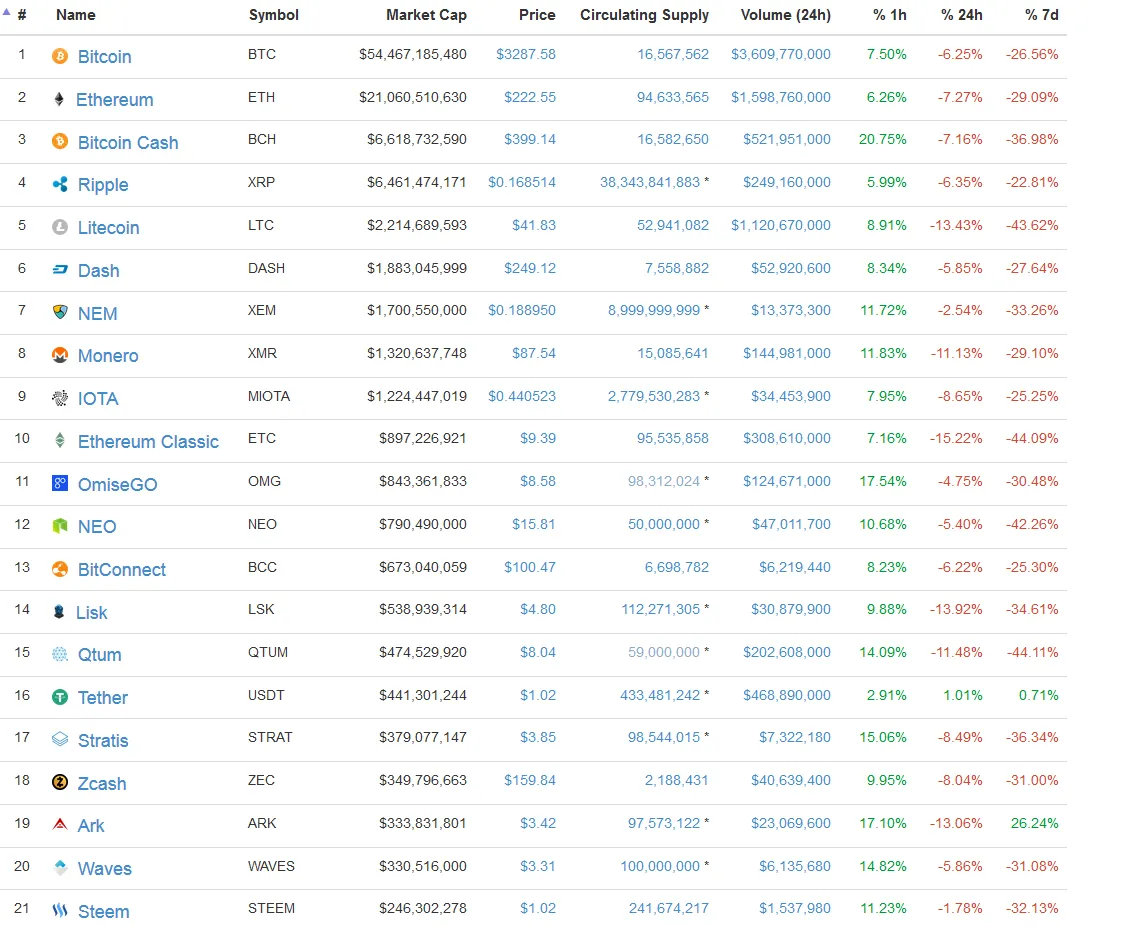This screenshot has height=931, width=1128.
Task: Sort by % 1h column header
Action: point(890,15)
